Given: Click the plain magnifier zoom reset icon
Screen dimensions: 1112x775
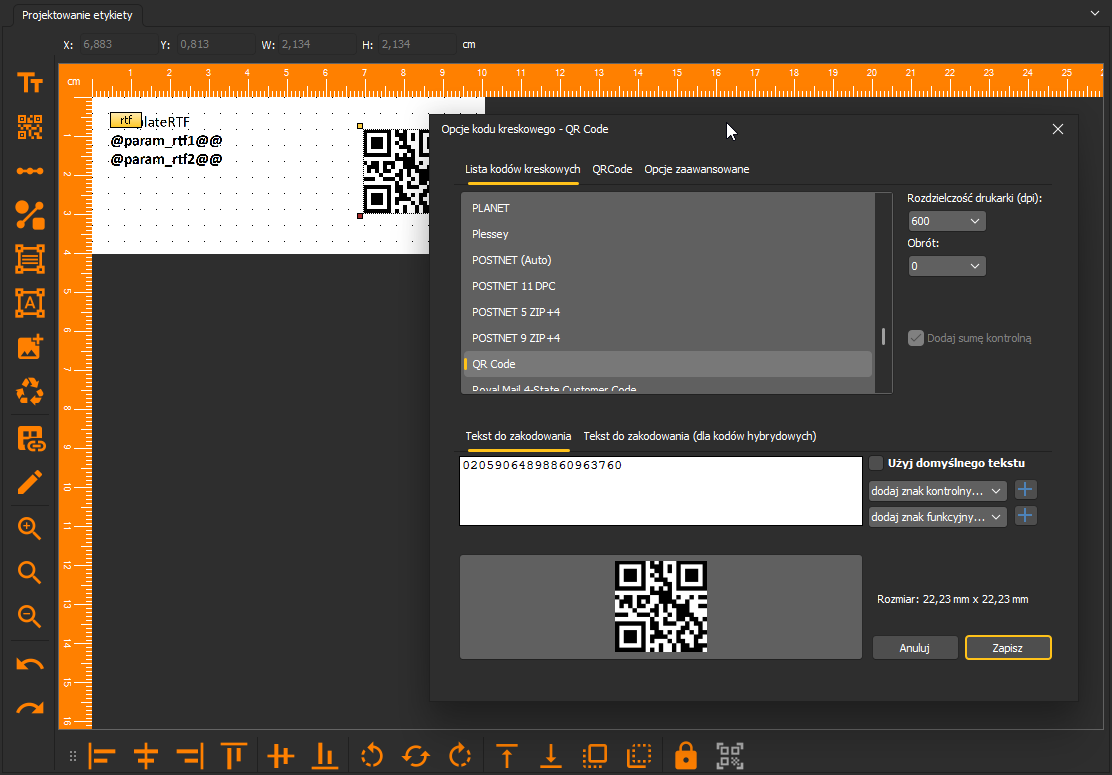Looking at the screenshot, I should click(29, 572).
